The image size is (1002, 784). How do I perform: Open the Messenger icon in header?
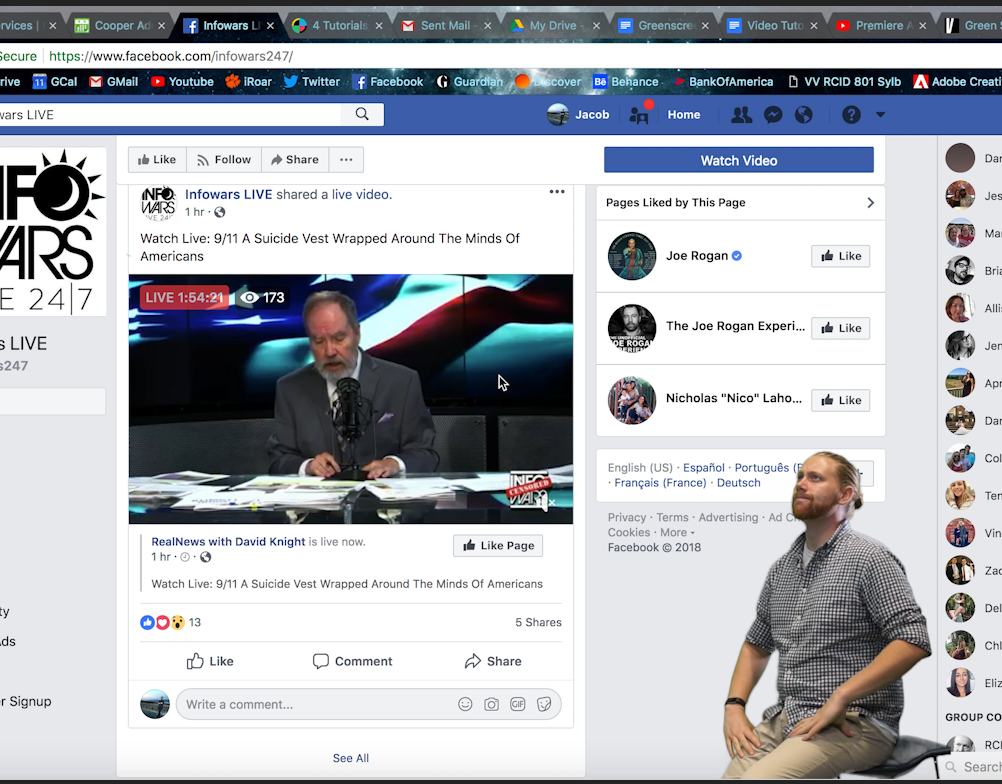pyautogui.click(x=773, y=115)
